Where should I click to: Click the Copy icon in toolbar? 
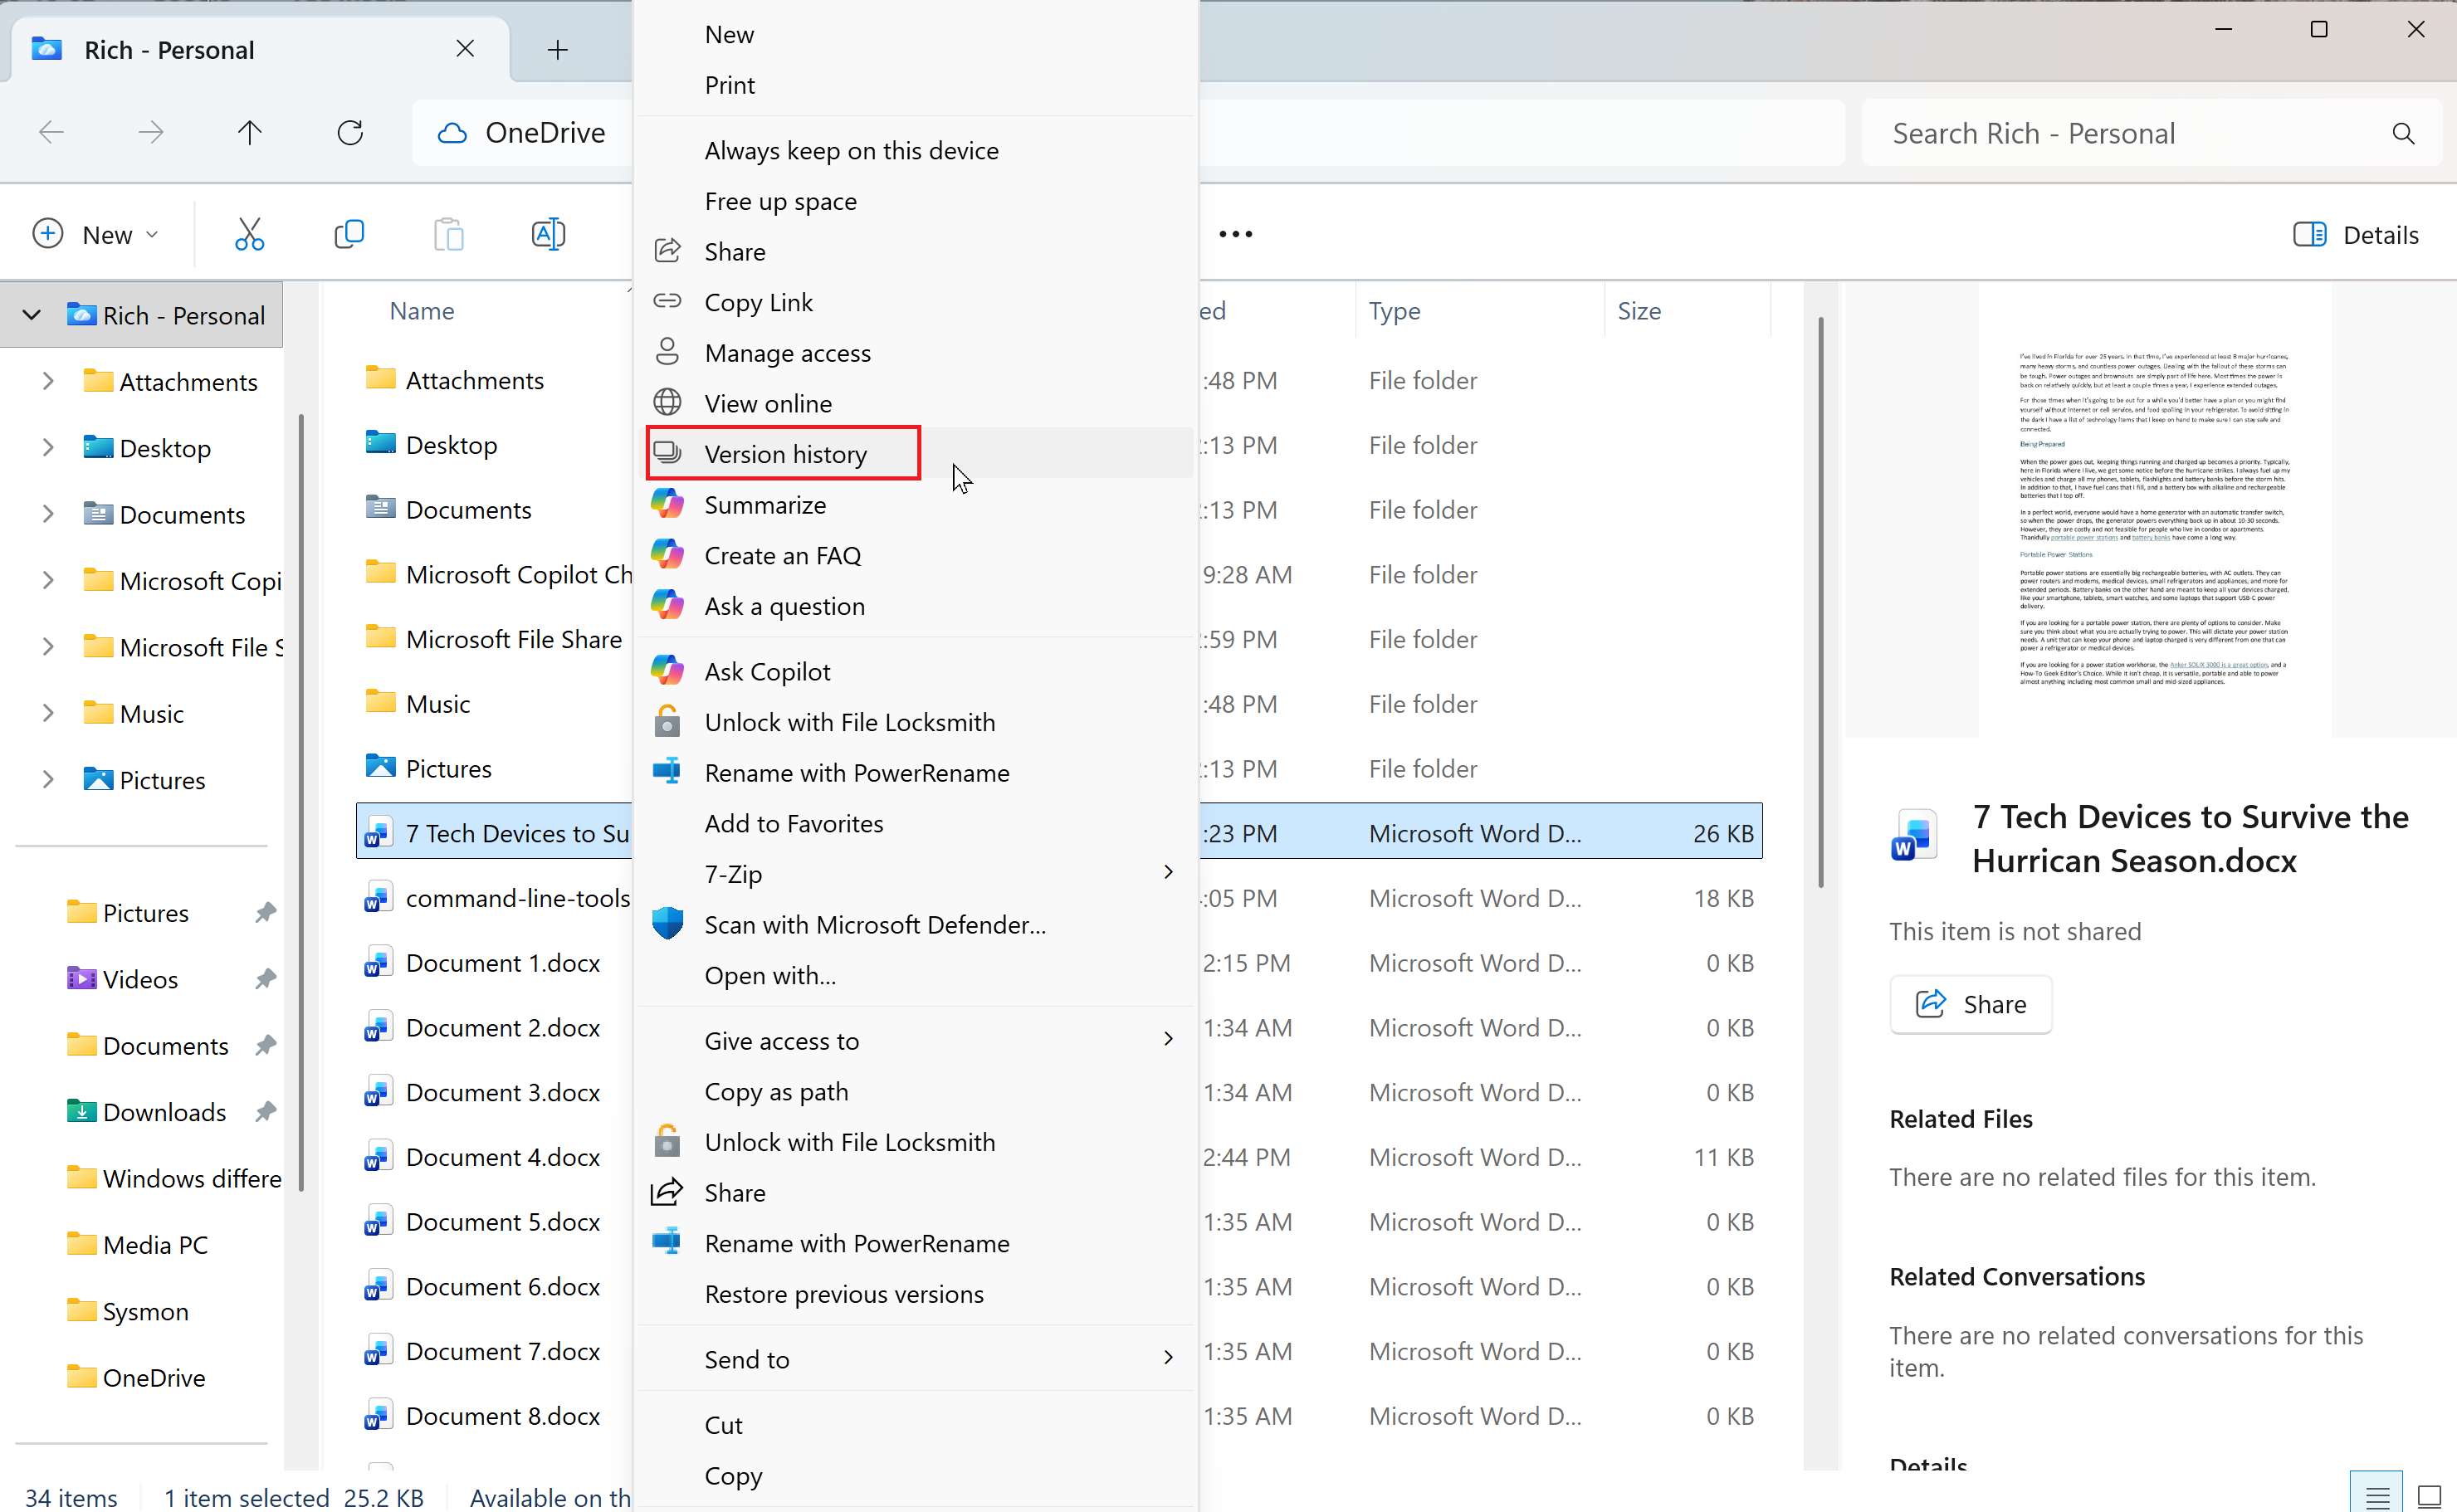[349, 235]
